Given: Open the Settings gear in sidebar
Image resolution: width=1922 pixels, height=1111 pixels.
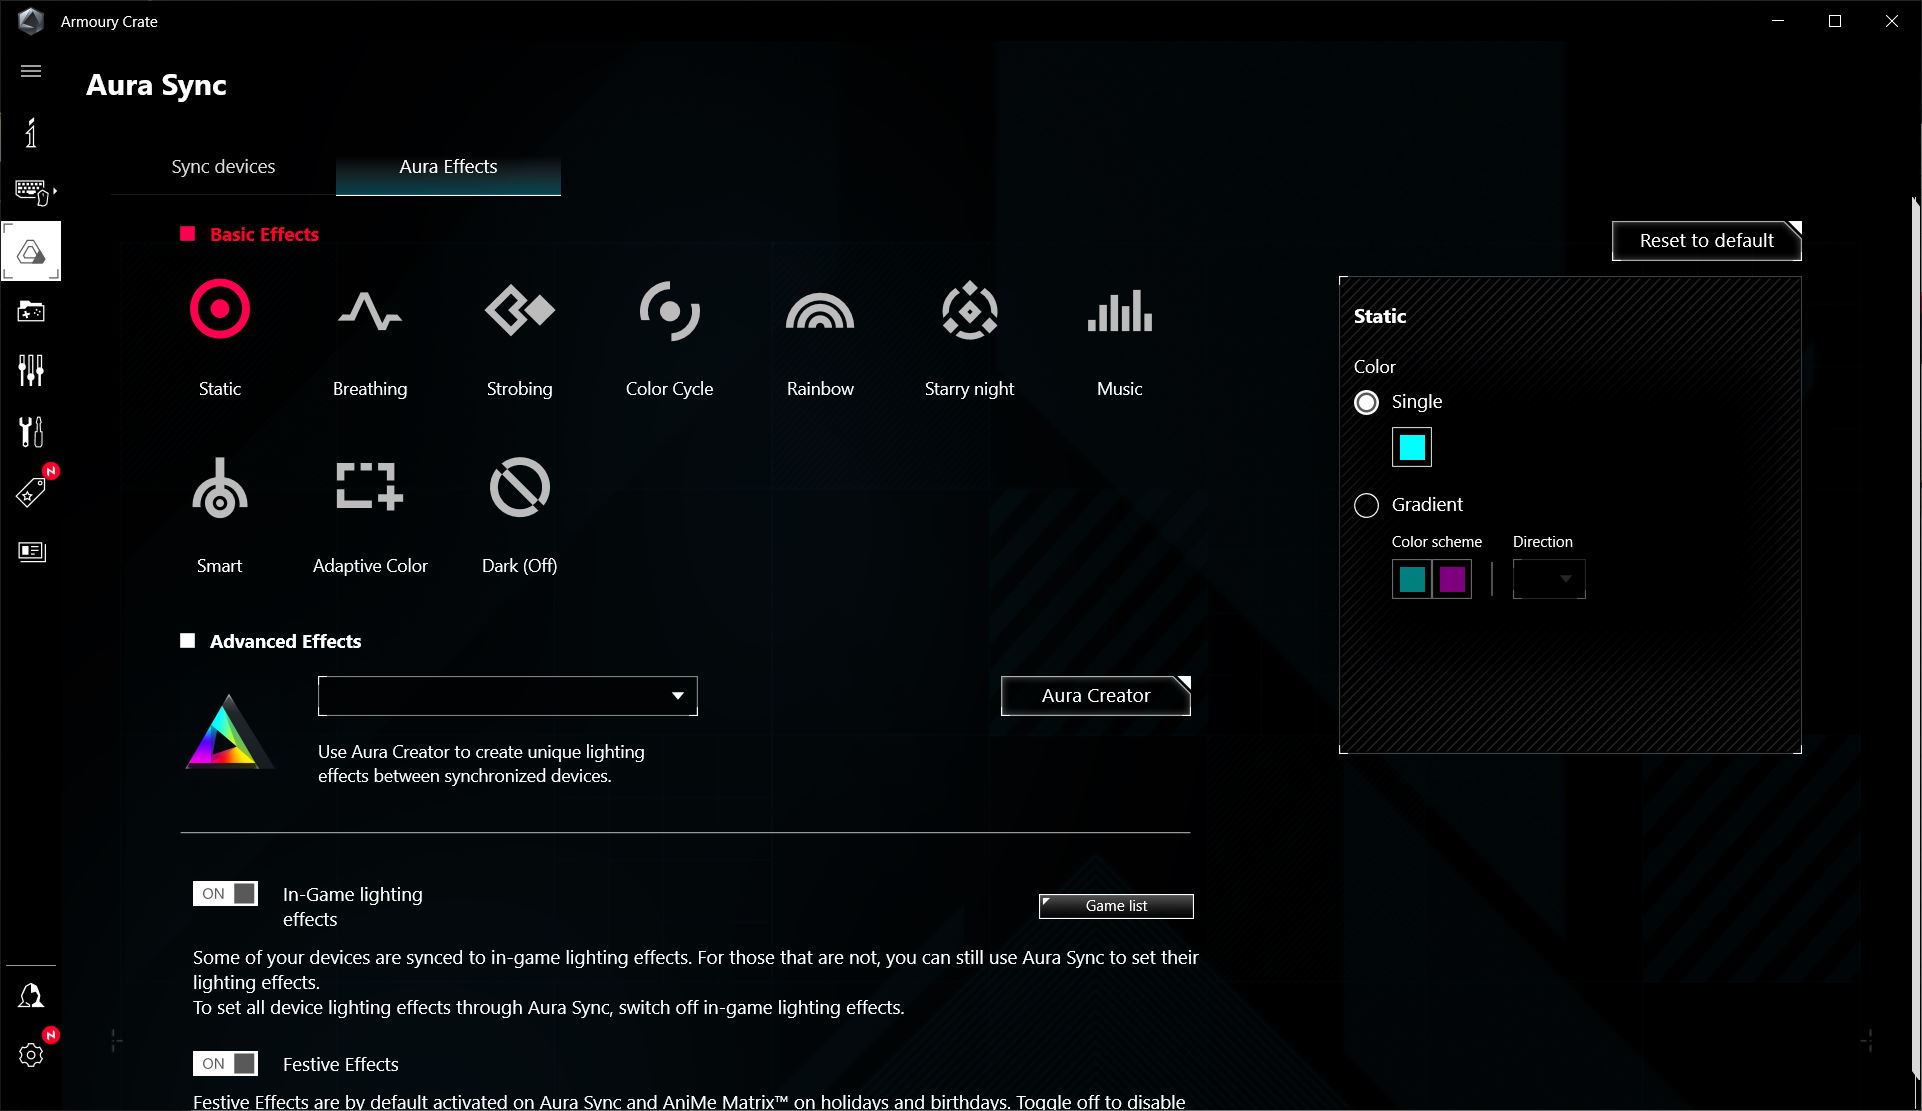Looking at the screenshot, I should click(x=31, y=1055).
